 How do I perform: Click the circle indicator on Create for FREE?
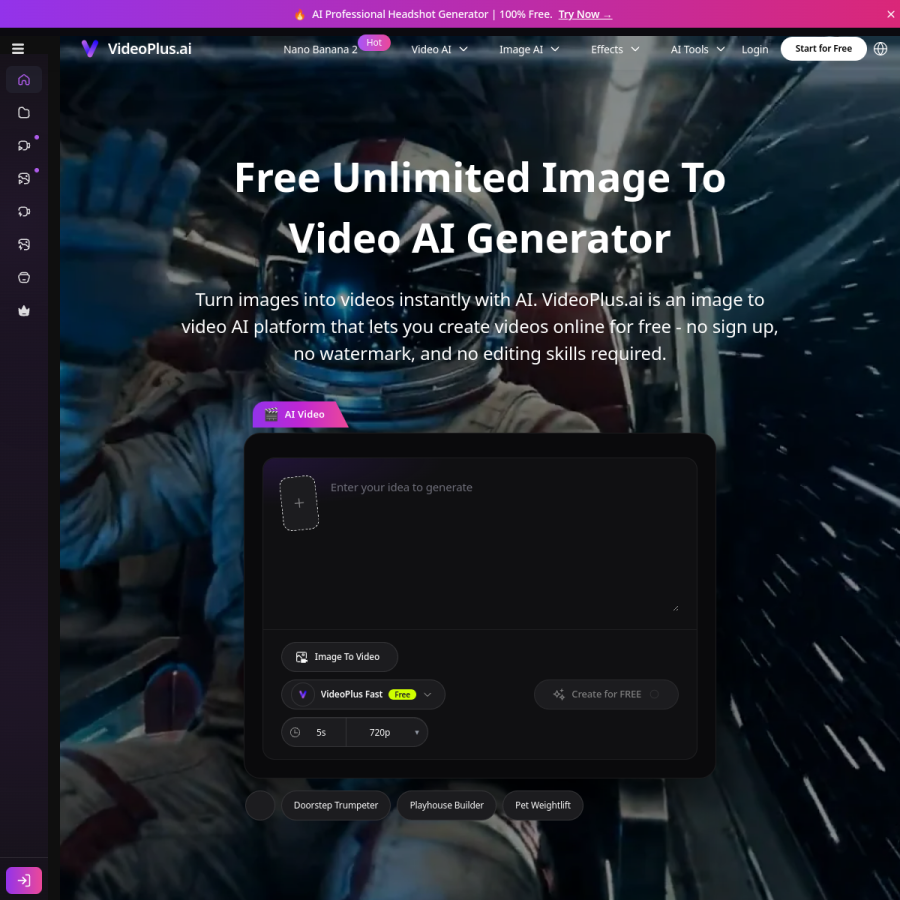(654, 695)
